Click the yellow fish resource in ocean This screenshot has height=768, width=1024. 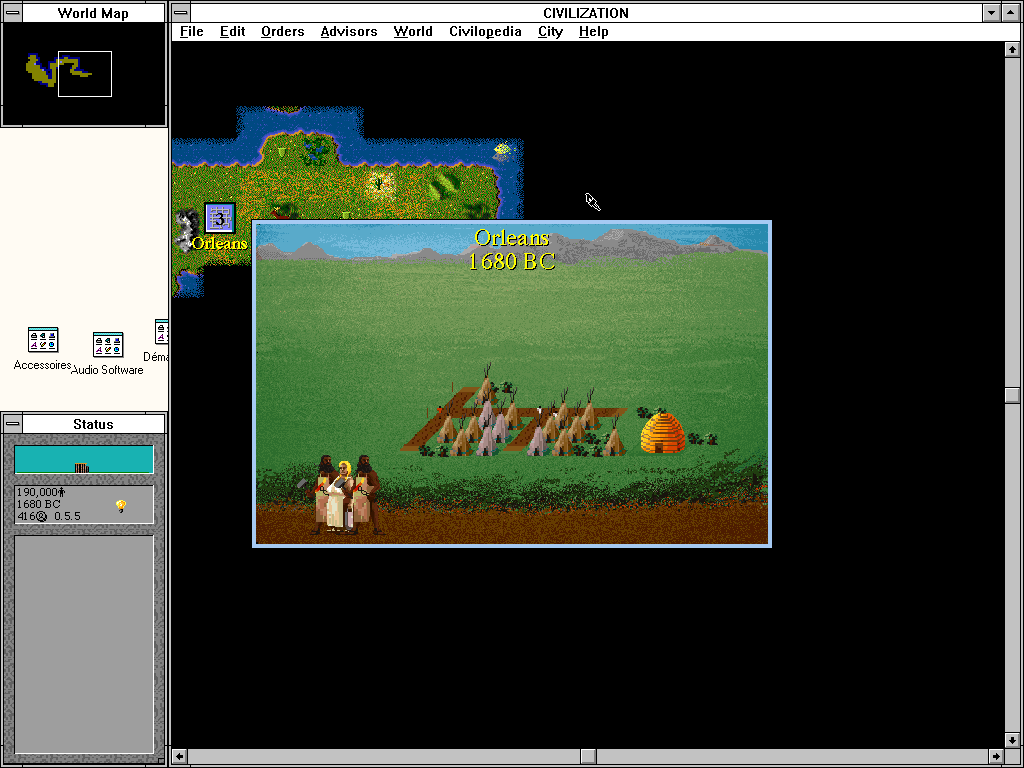coord(502,150)
